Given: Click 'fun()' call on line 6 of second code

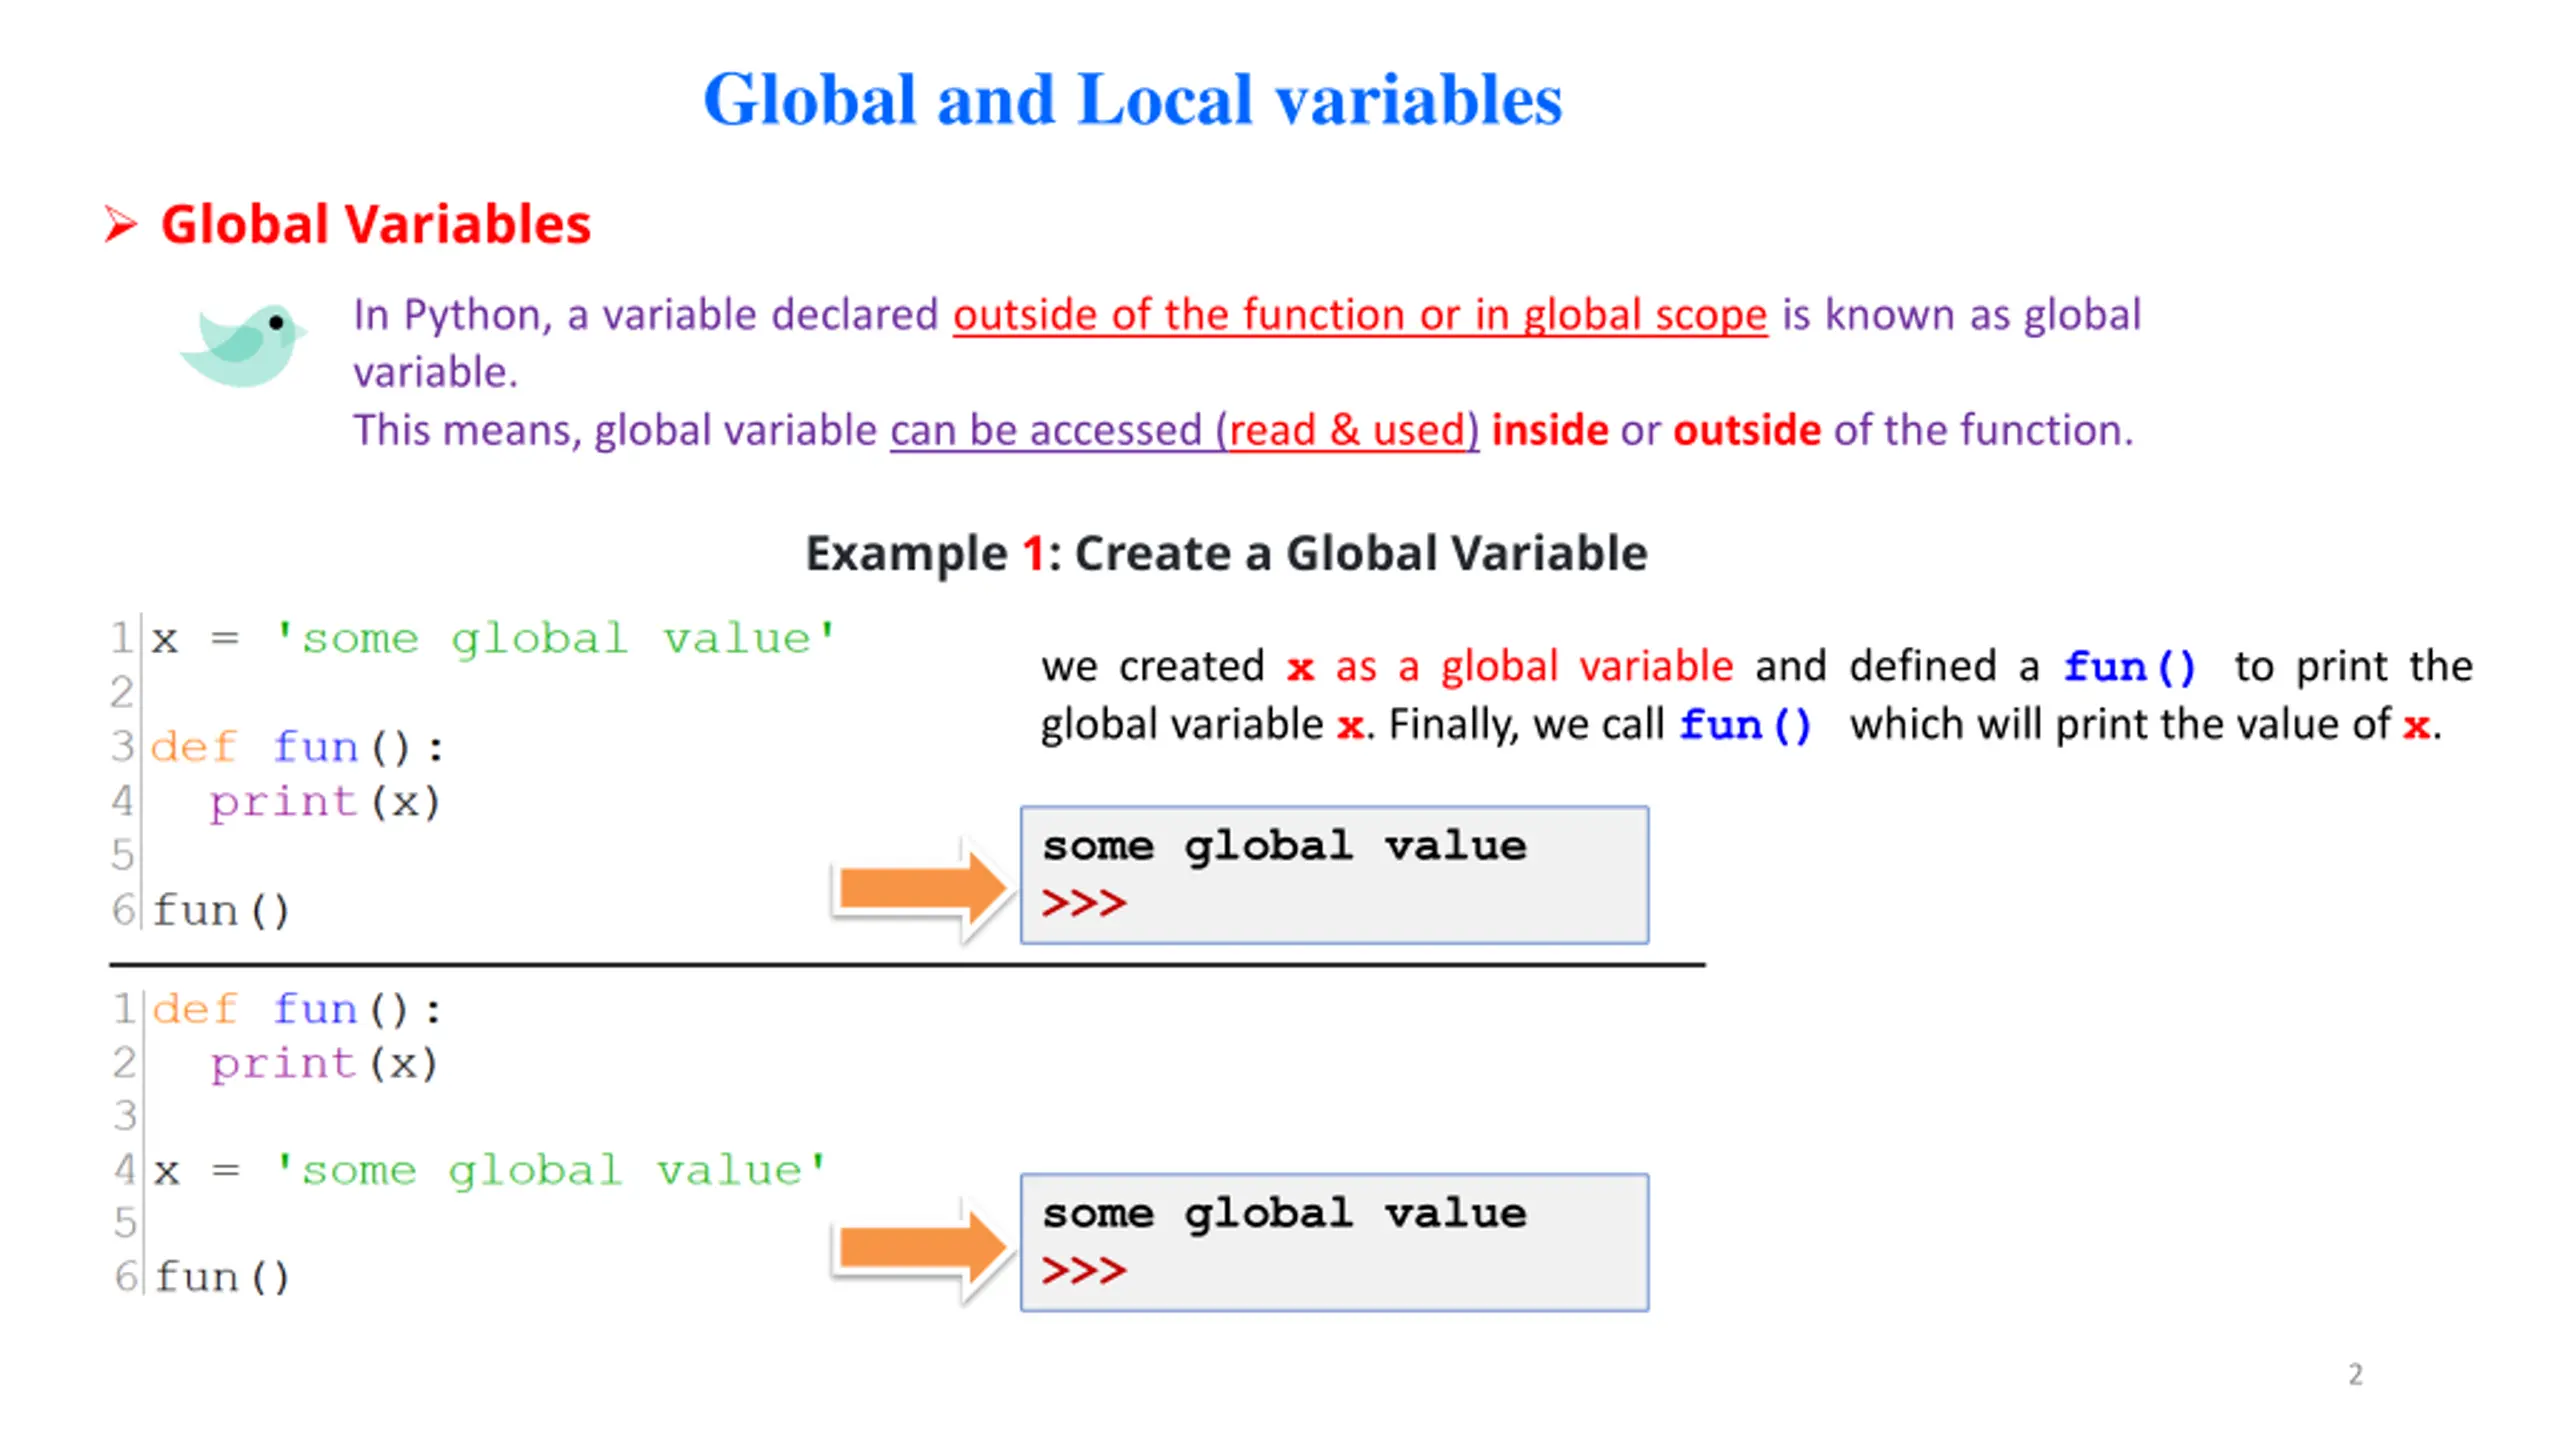Looking at the screenshot, I should tap(223, 1277).
